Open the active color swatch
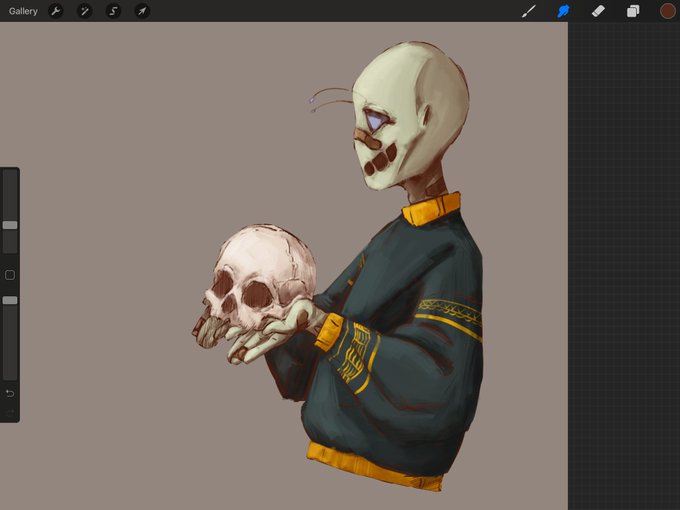This screenshot has width=680, height=510. click(x=667, y=11)
